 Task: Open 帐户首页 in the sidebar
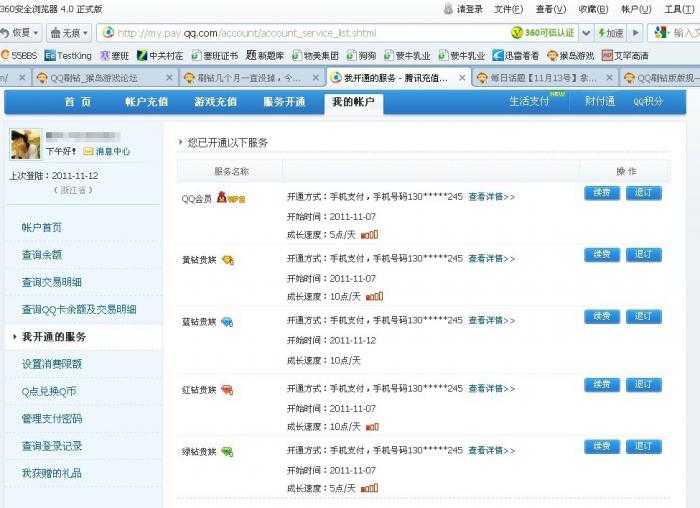tap(42, 227)
